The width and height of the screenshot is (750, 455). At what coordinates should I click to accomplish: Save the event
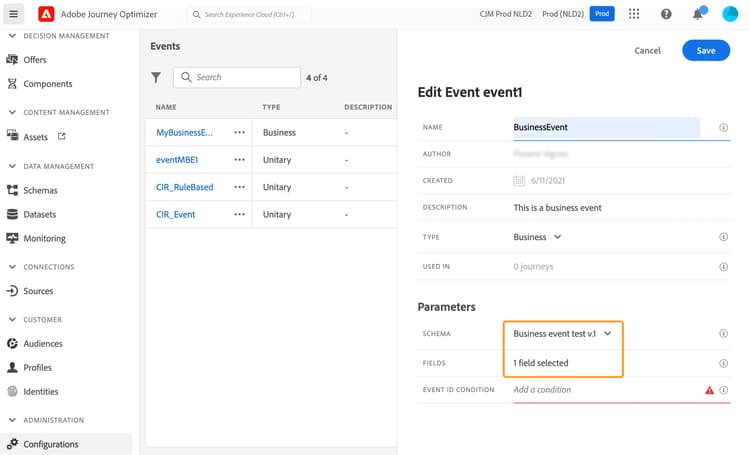[x=706, y=51]
